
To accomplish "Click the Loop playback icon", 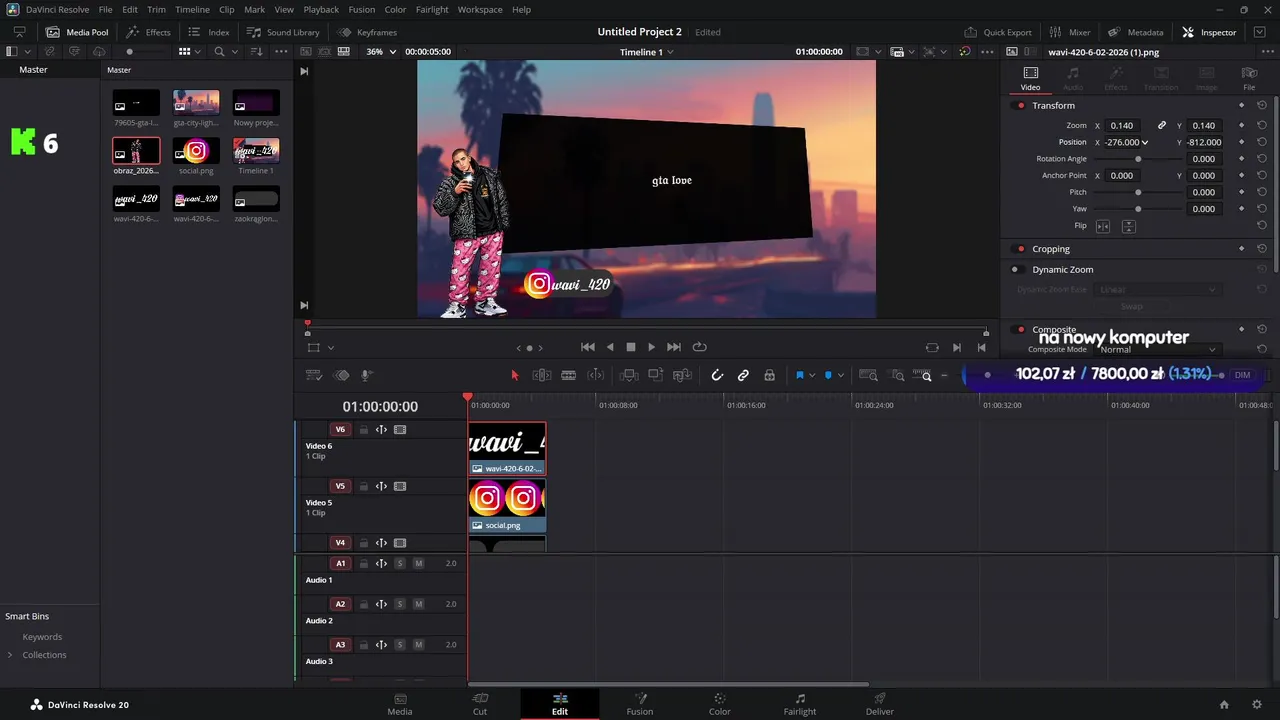I will coord(700,347).
